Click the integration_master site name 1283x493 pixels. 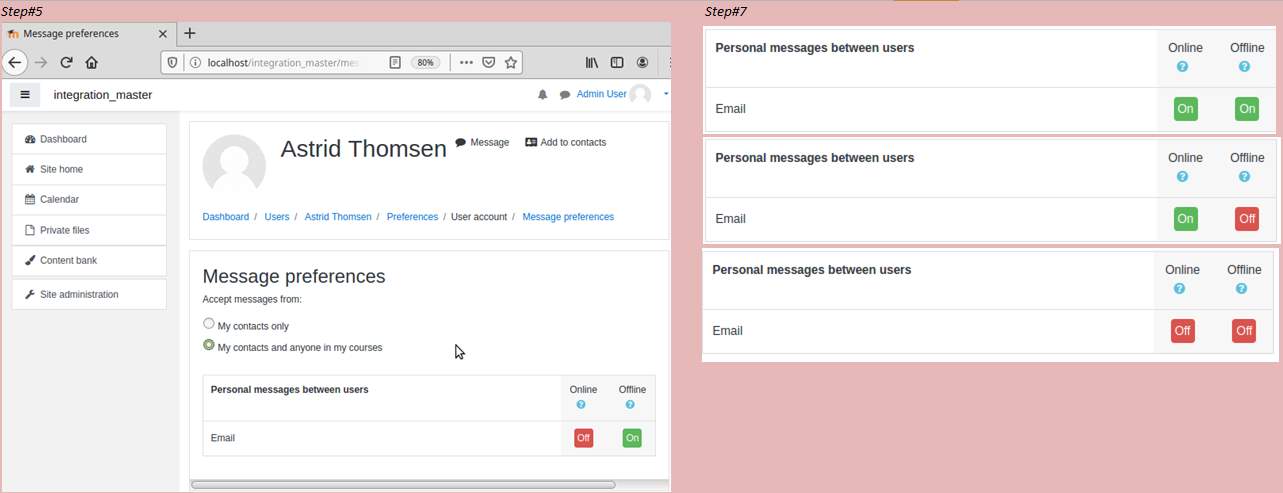point(103,95)
